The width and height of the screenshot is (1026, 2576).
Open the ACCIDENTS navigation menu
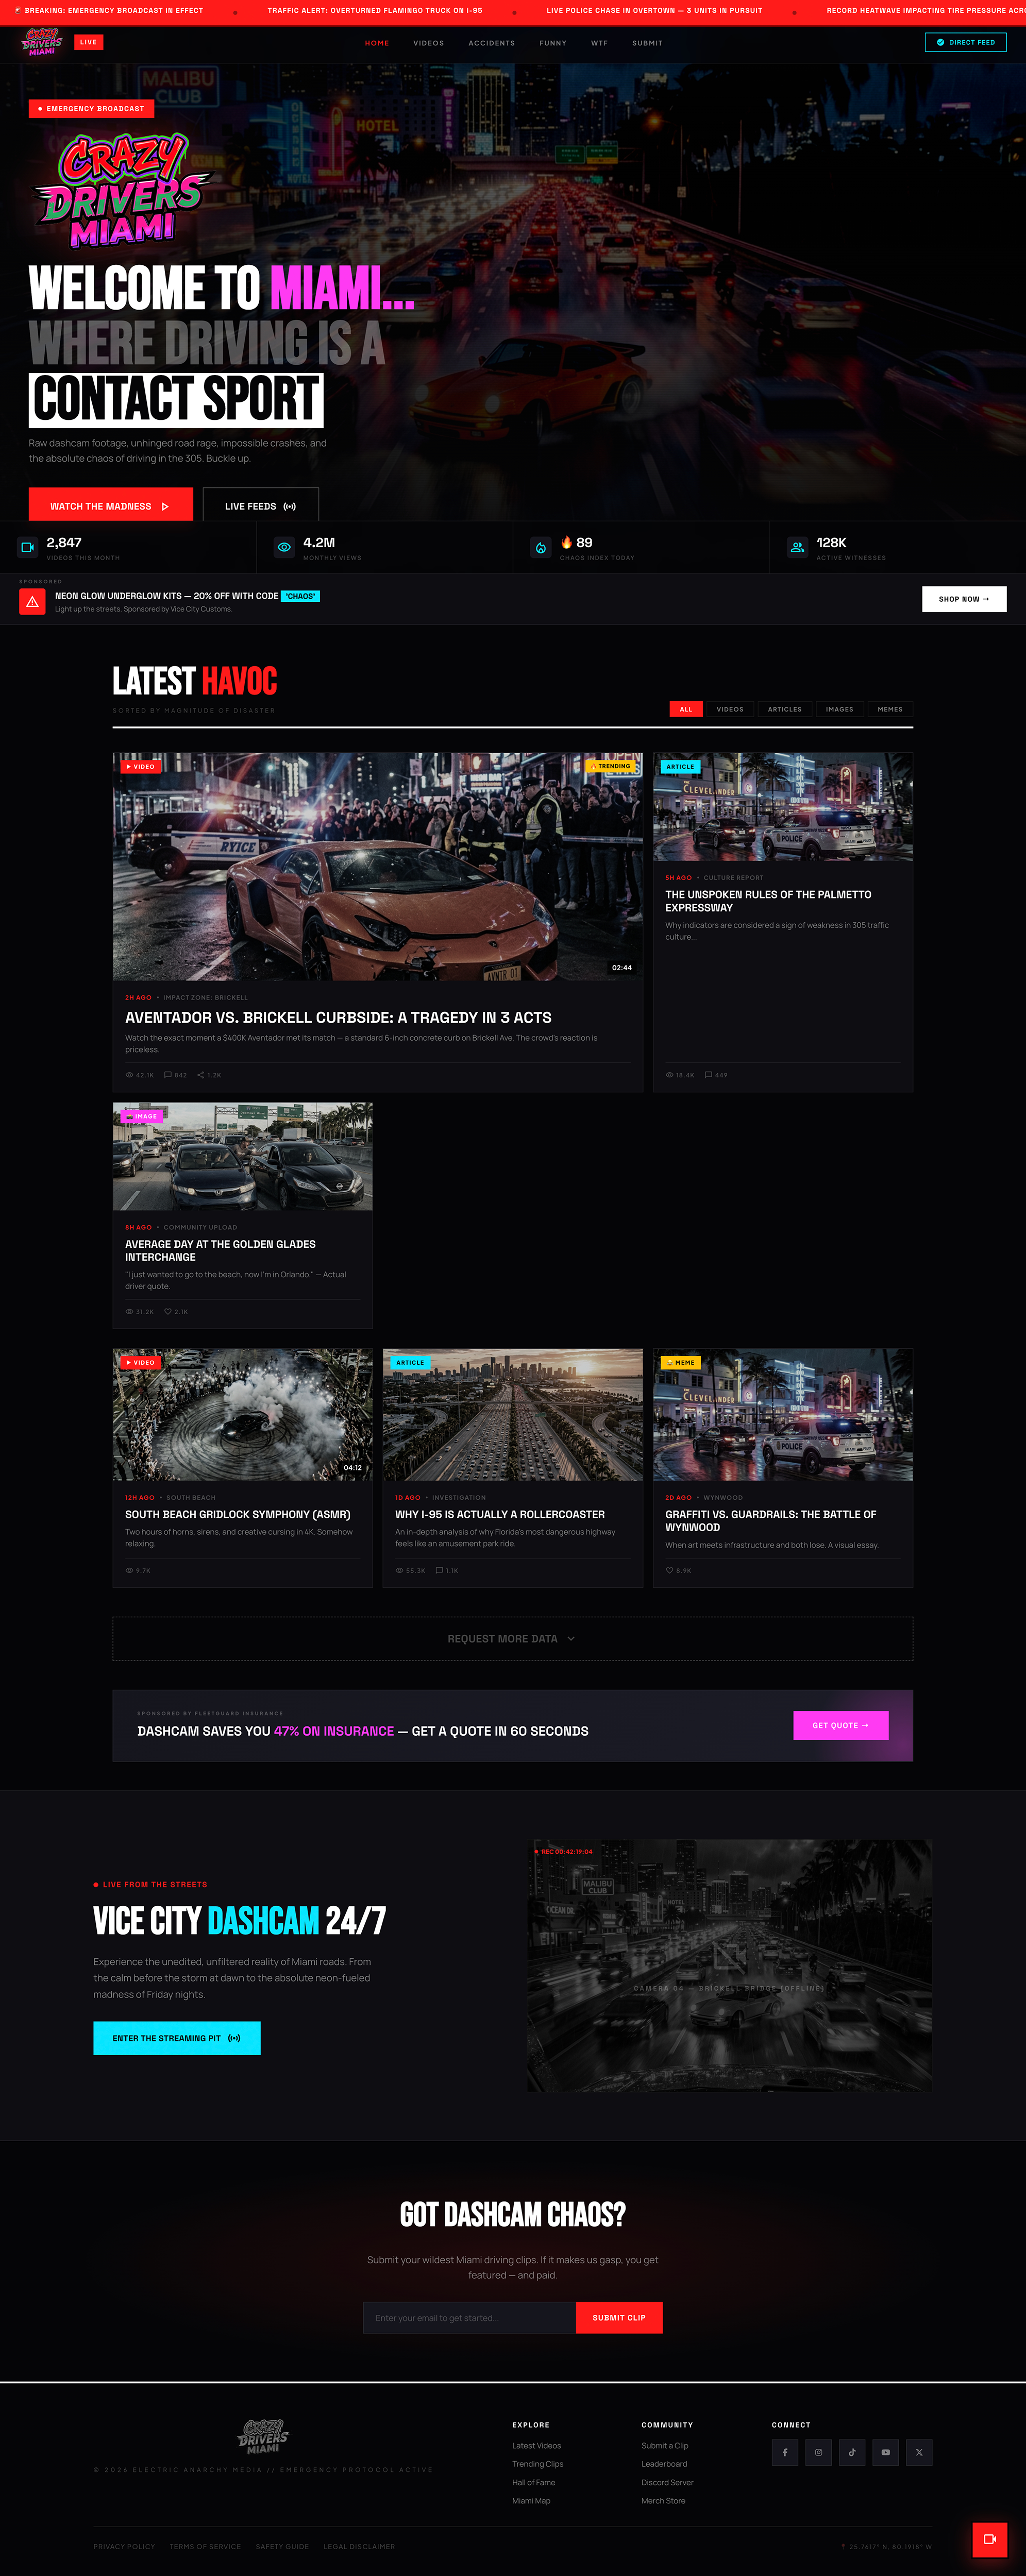click(491, 43)
